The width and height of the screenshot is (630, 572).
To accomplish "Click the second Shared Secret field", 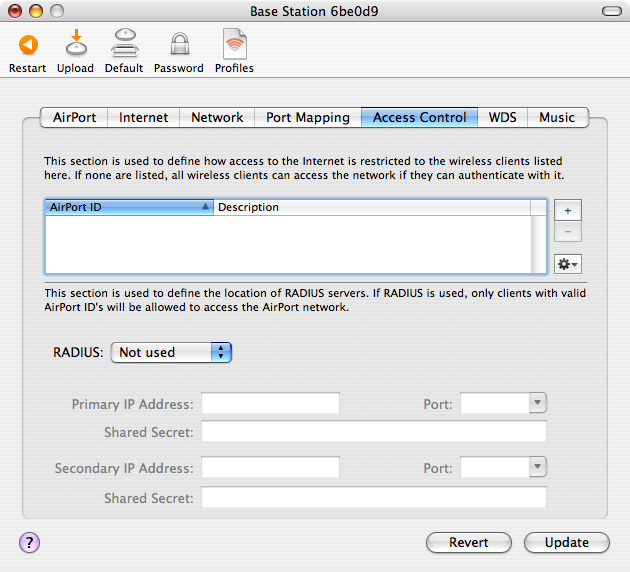I will click(x=374, y=497).
